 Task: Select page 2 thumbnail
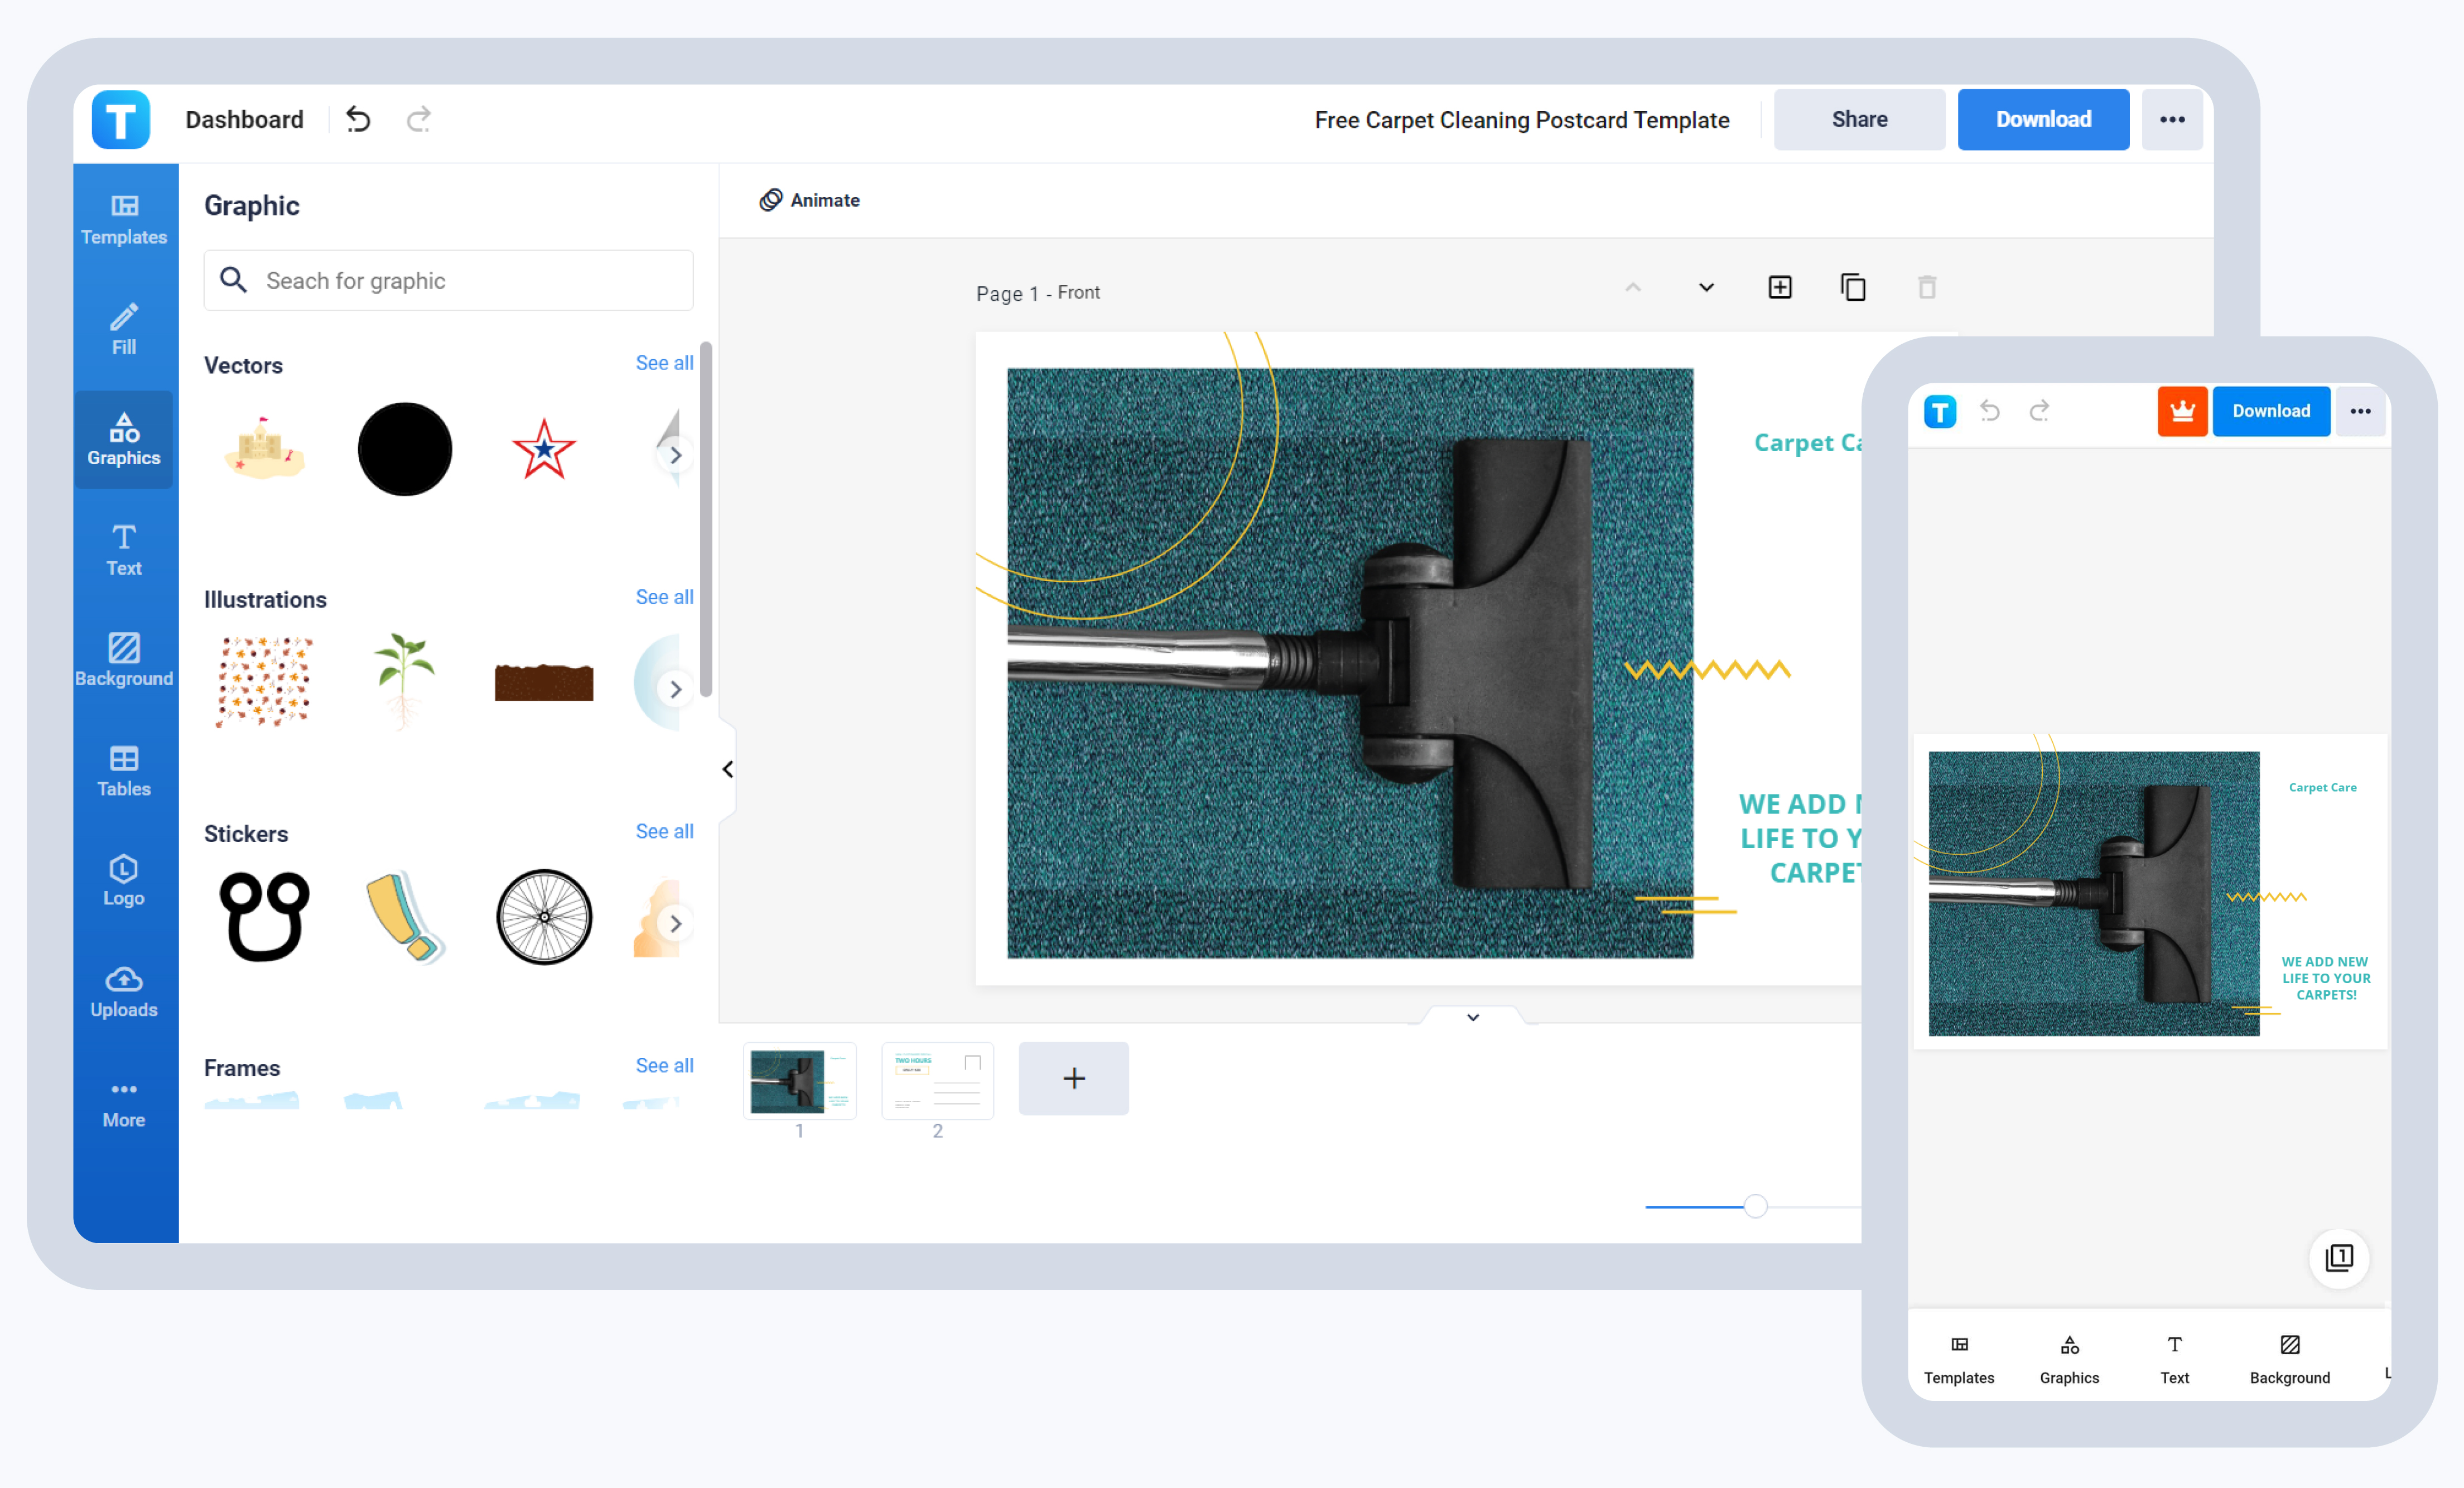click(937, 1080)
